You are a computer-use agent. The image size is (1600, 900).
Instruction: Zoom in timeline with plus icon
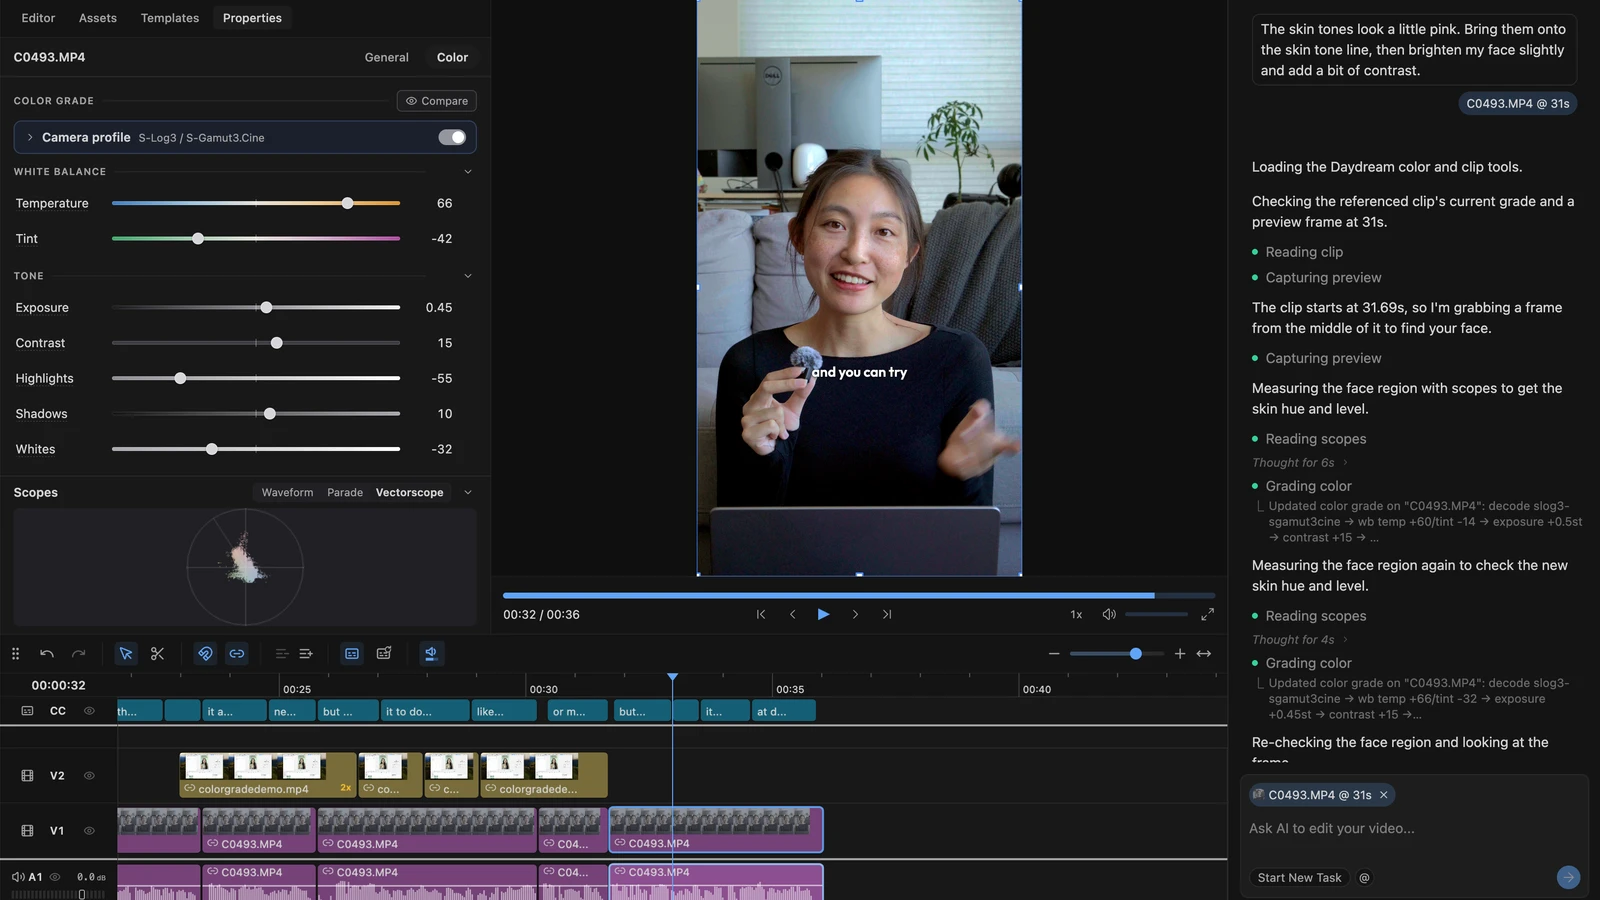coord(1180,653)
